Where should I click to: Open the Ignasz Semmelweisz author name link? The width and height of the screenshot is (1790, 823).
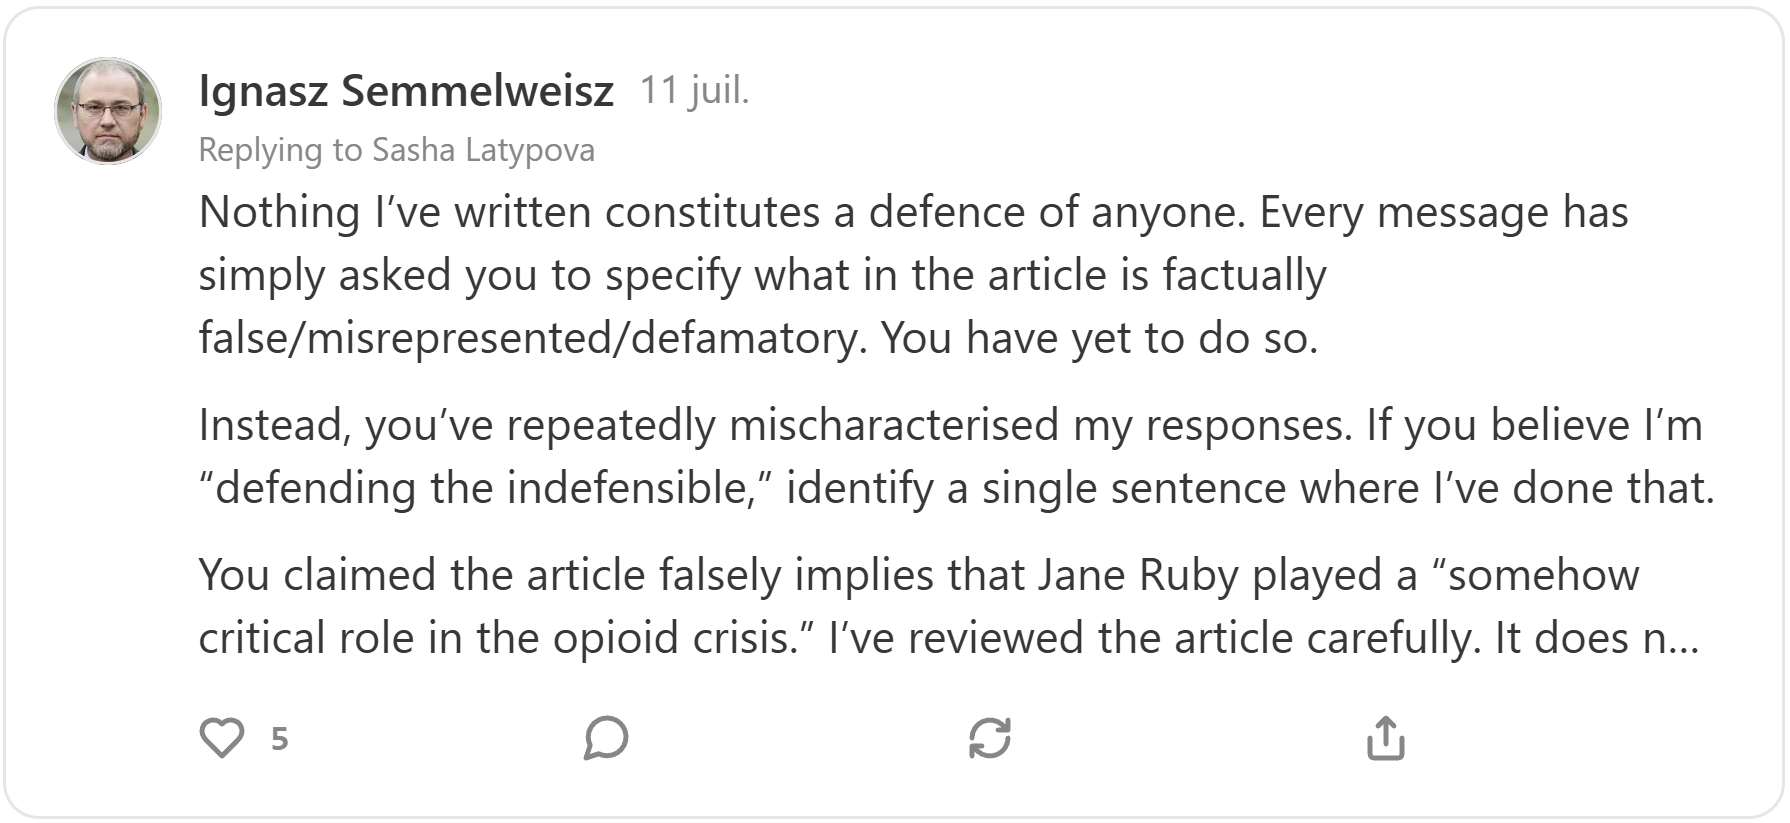[x=406, y=91]
